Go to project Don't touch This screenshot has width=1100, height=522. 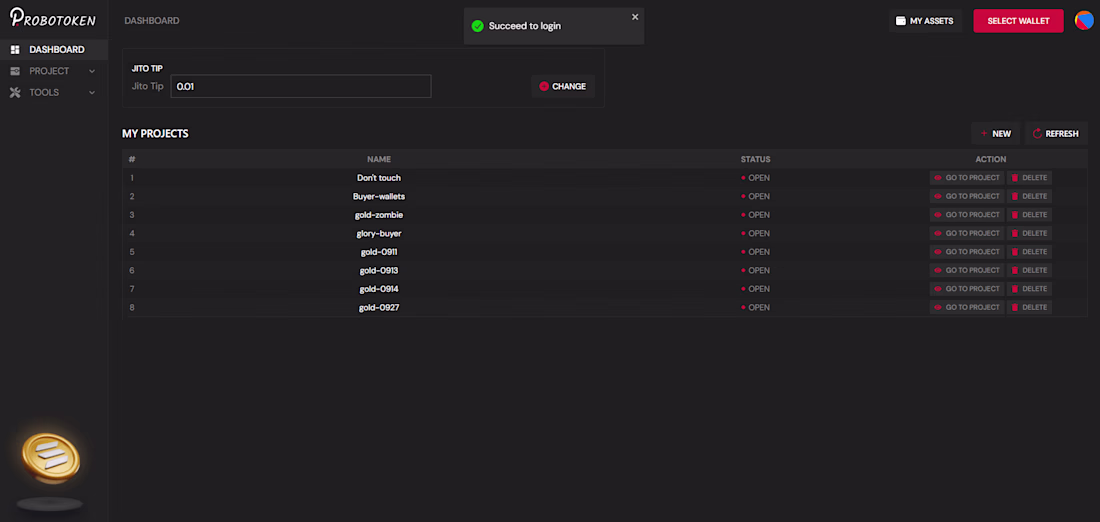(x=967, y=178)
